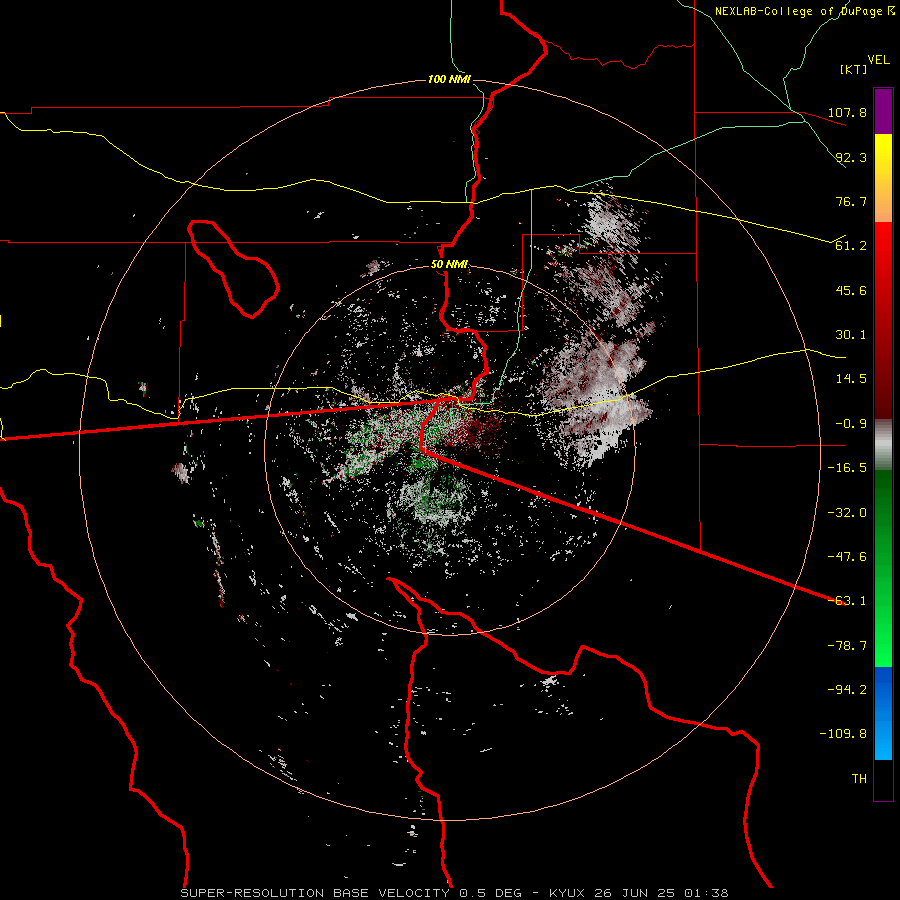Viewport: 900px width, 900px height.
Task: Click the purple segment of the velocity color bar
Action: point(883,111)
